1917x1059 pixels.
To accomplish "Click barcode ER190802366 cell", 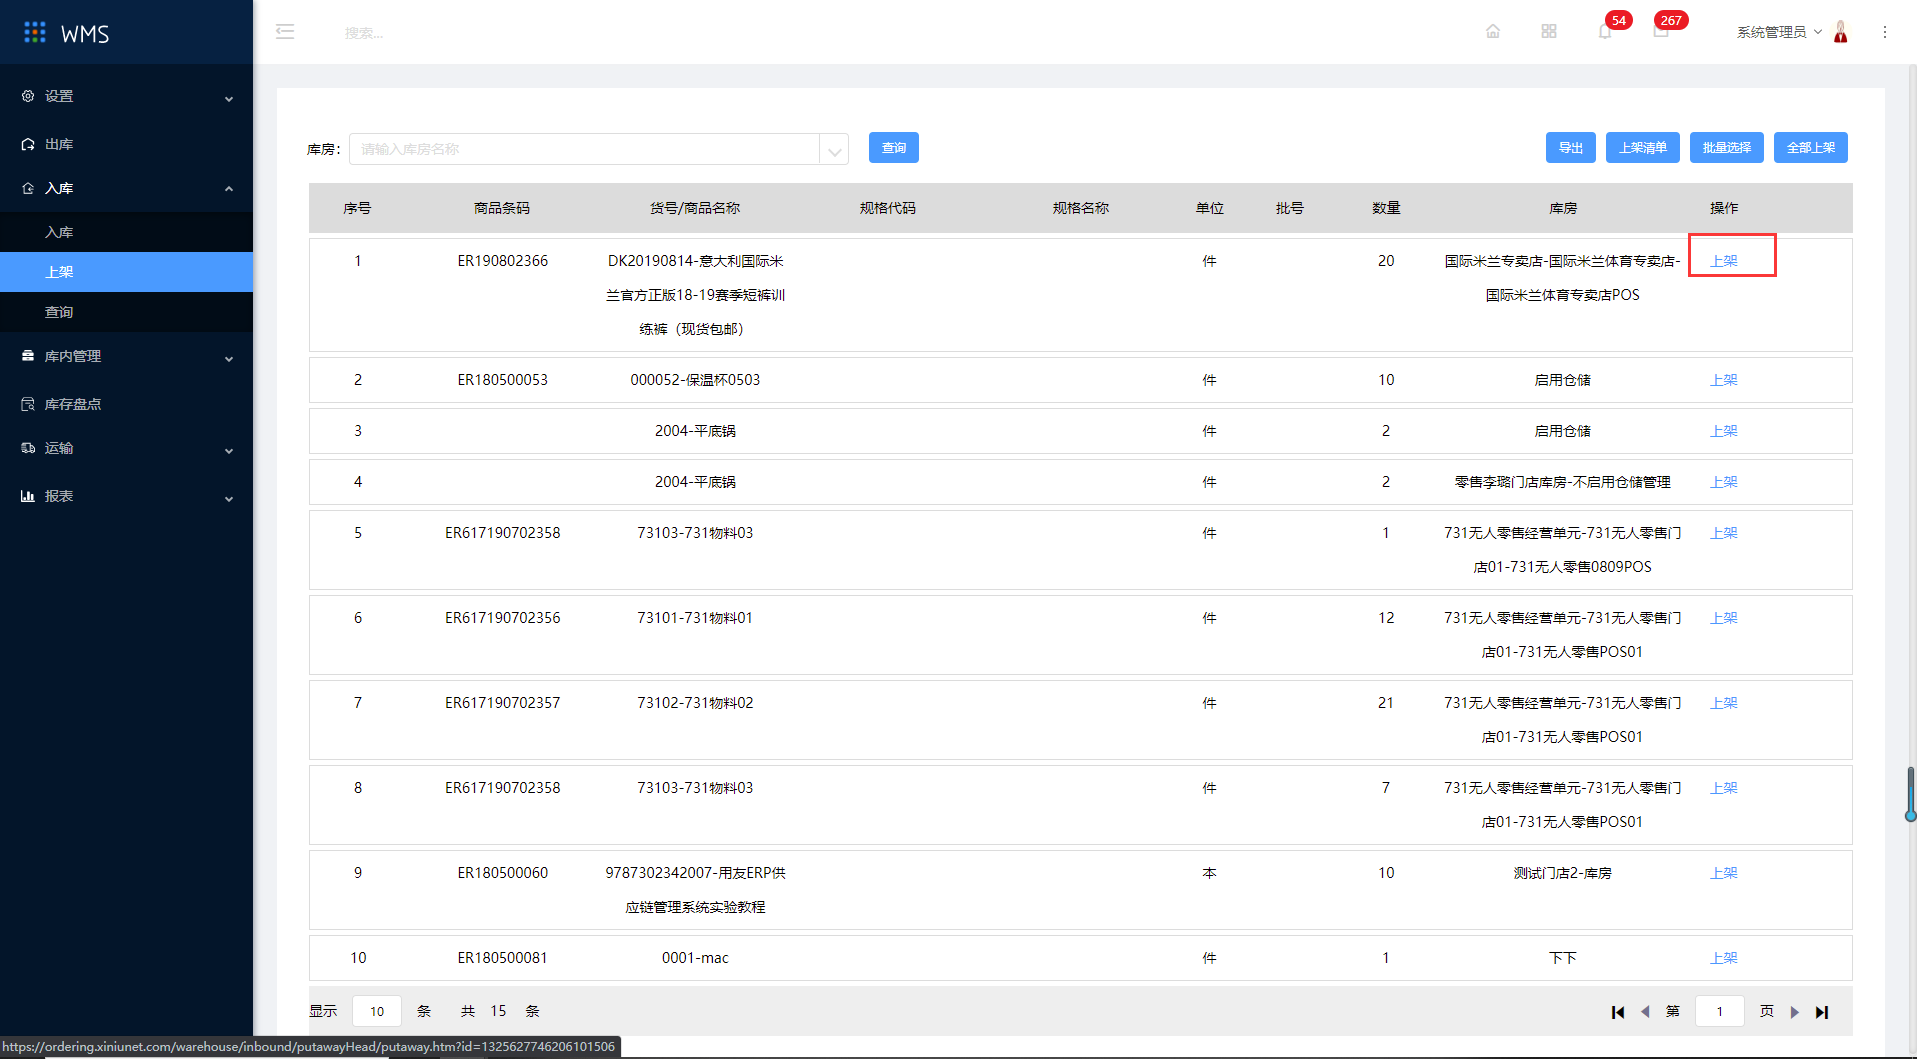I will (503, 261).
